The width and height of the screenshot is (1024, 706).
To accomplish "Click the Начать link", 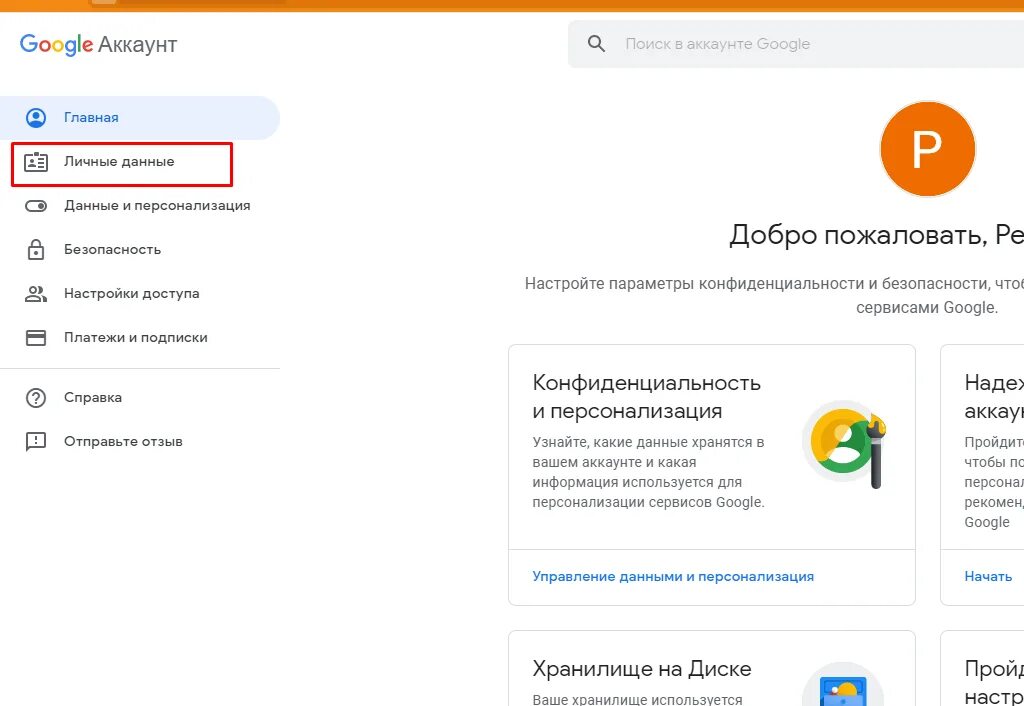I will [988, 577].
